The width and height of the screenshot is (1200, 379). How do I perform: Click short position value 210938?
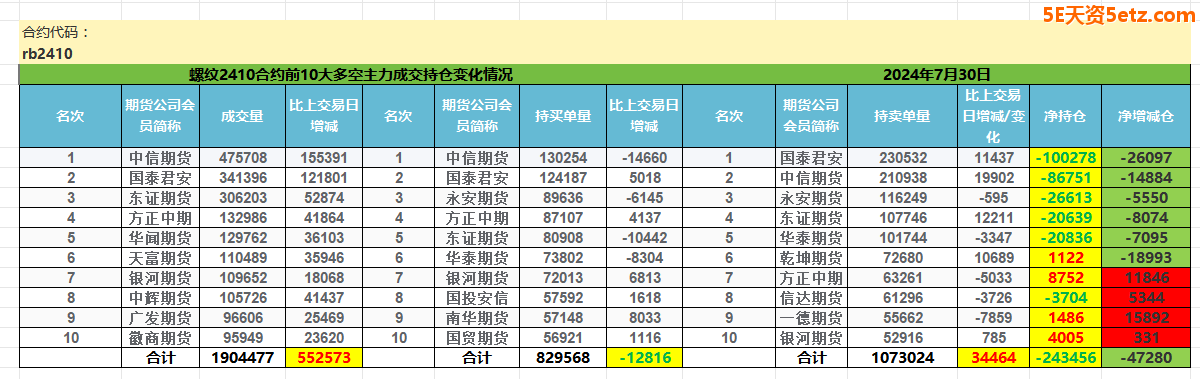tap(902, 178)
